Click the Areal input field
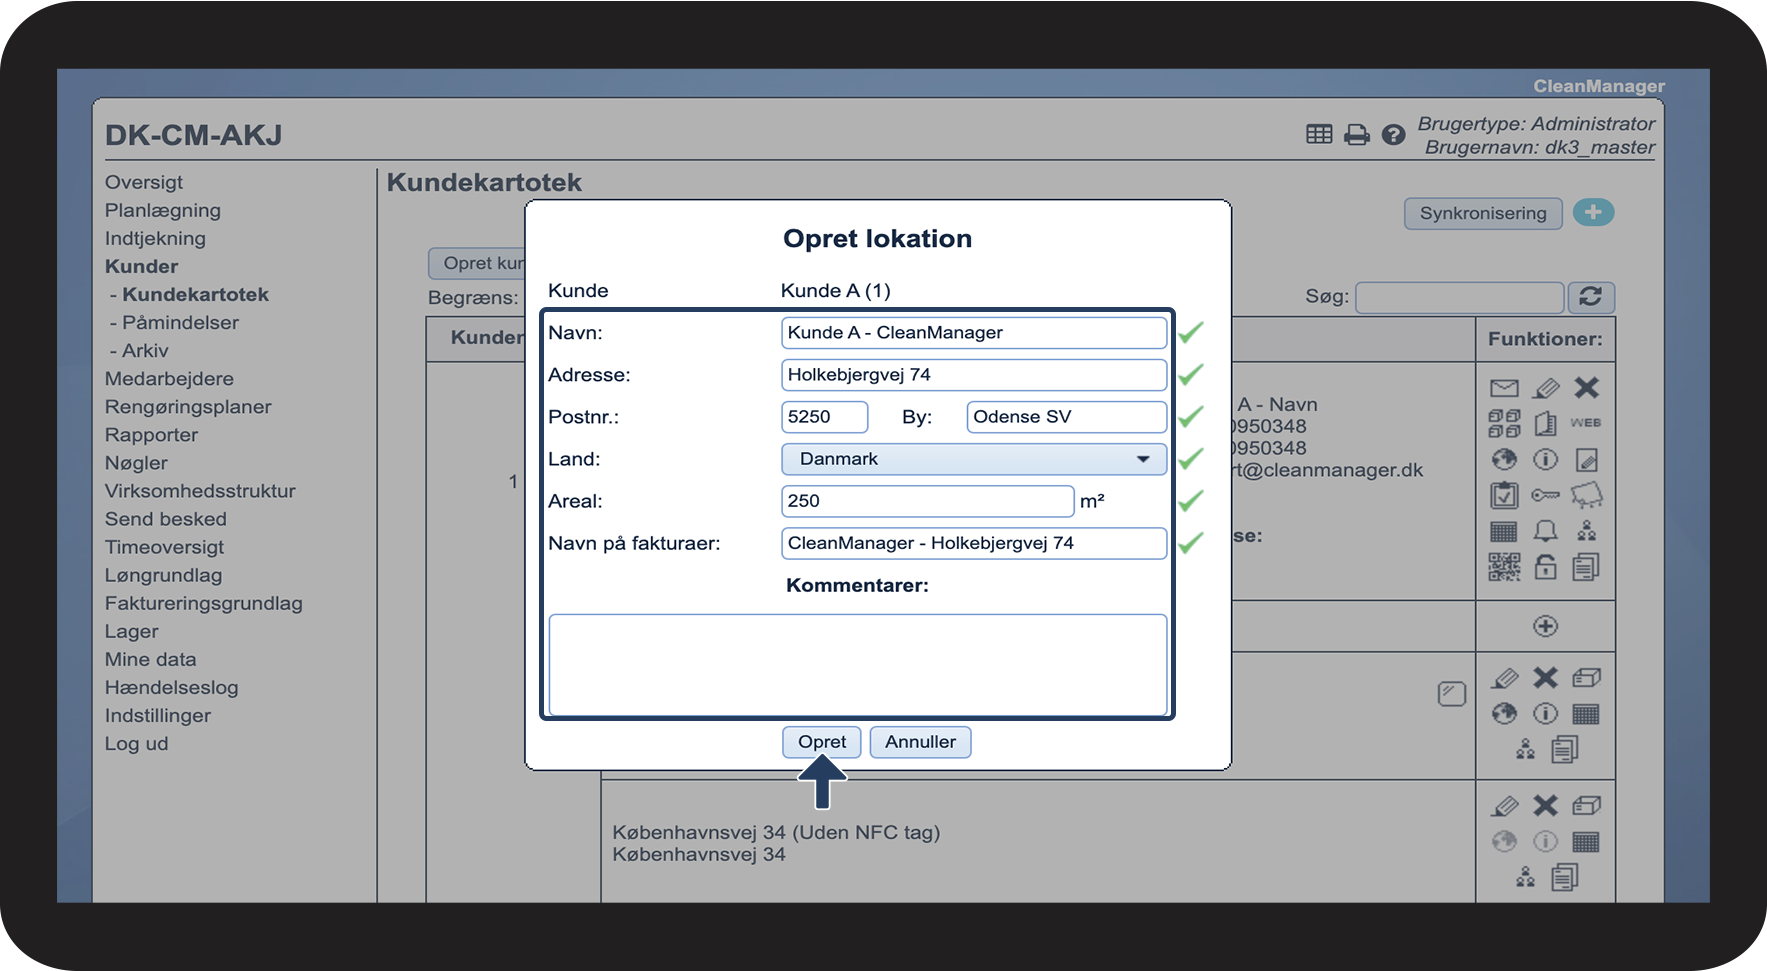Image resolution: width=1767 pixels, height=971 pixels. tap(927, 501)
